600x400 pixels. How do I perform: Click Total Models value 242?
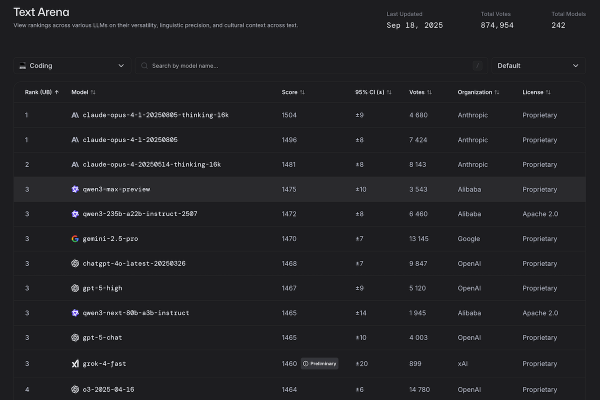coord(558,25)
